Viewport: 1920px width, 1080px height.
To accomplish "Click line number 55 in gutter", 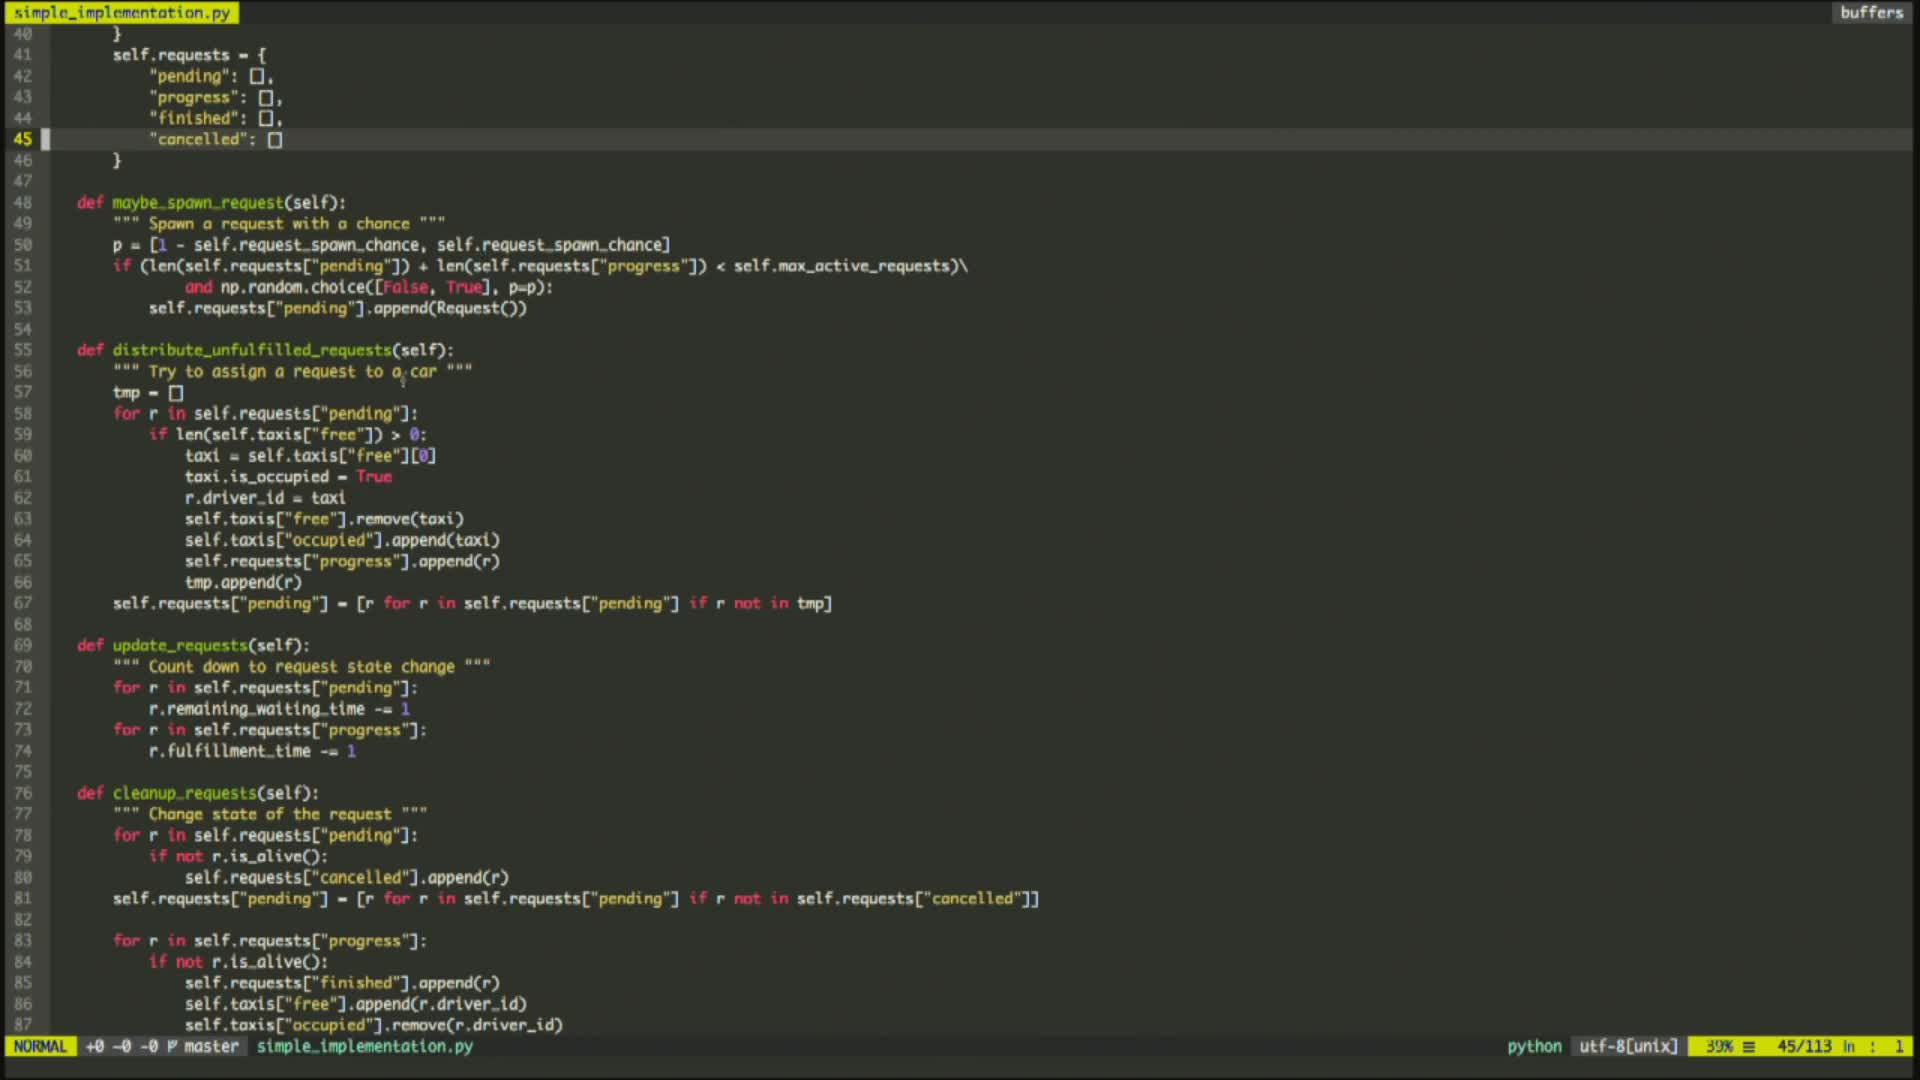I will [x=22, y=350].
